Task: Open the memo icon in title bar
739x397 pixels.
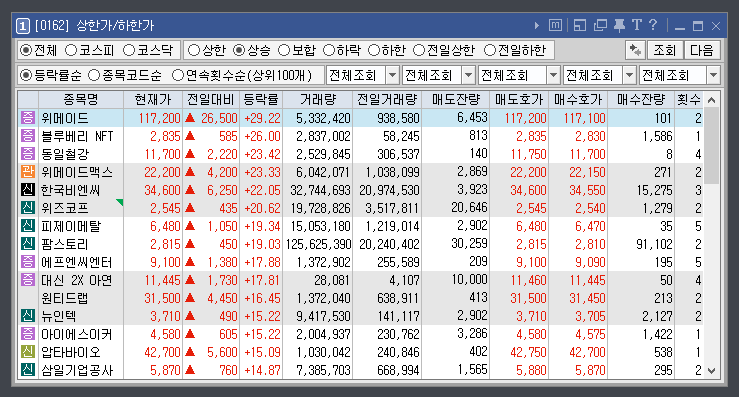Action: coord(556,25)
